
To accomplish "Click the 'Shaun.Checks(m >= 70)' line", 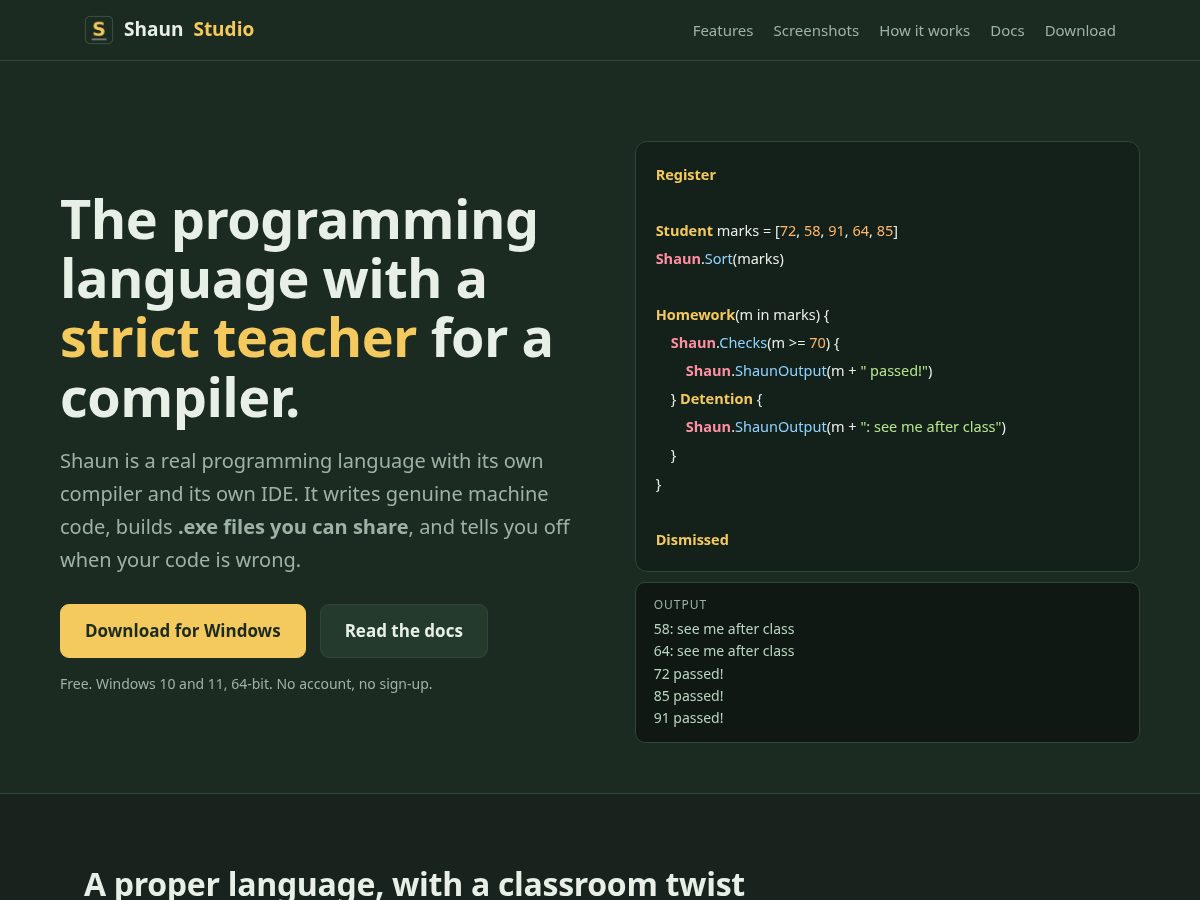I will [755, 343].
